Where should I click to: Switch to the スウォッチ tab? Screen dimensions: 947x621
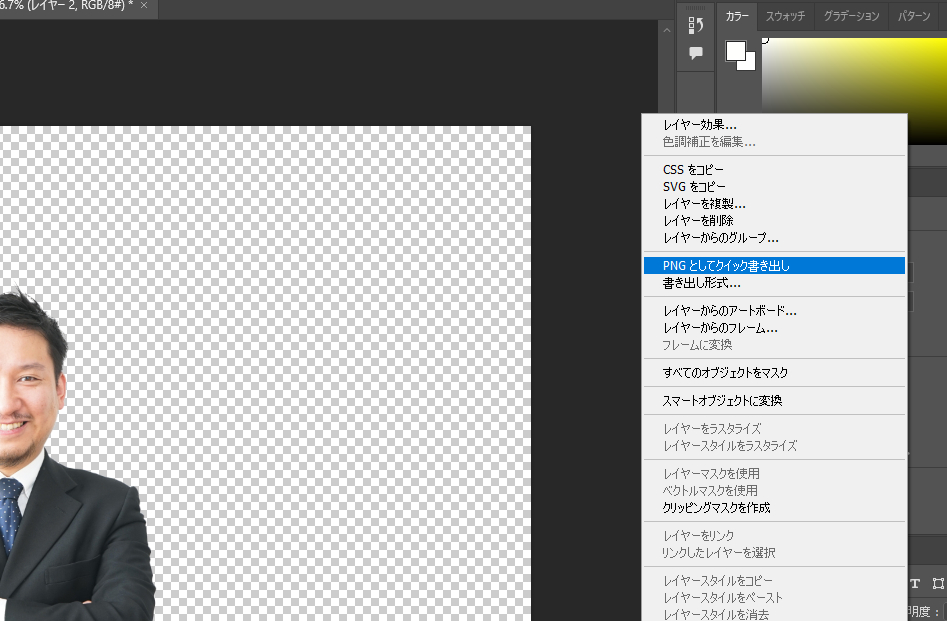coord(786,16)
